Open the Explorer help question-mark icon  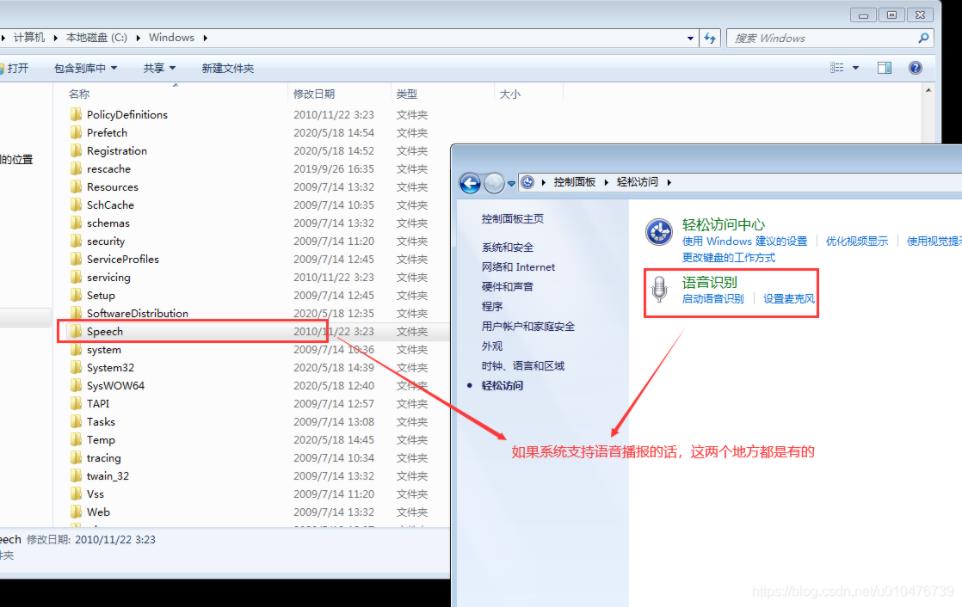pos(915,68)
